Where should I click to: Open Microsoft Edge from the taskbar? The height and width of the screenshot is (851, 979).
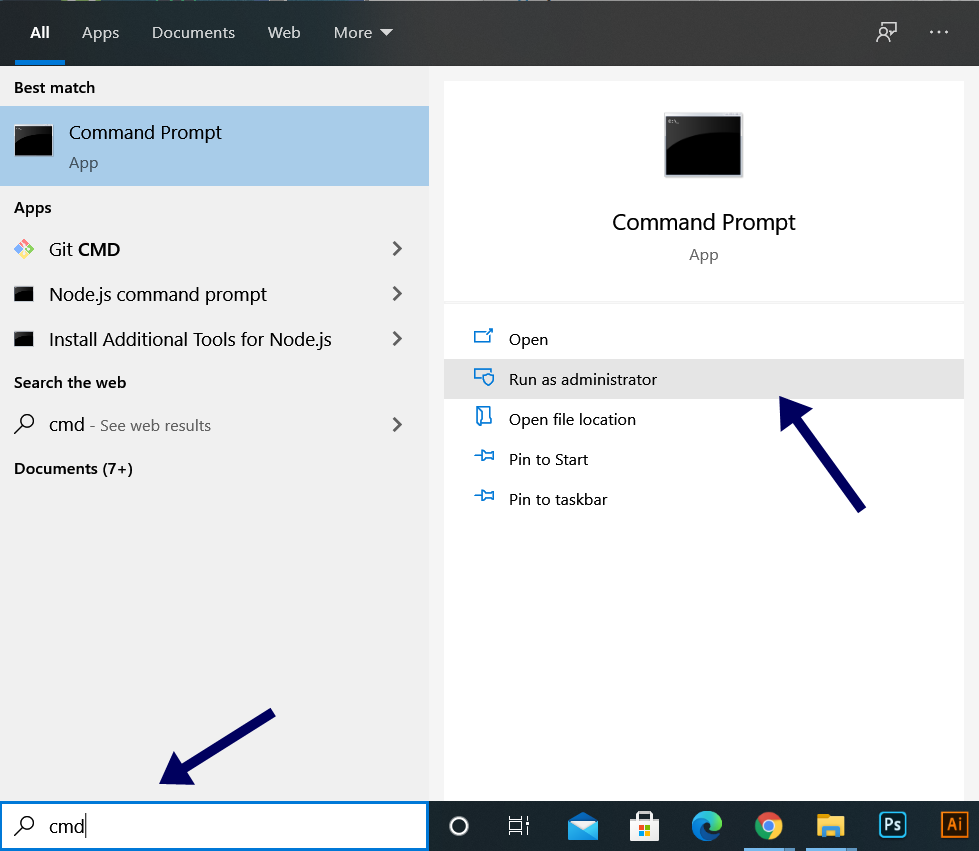coord(706,826)
